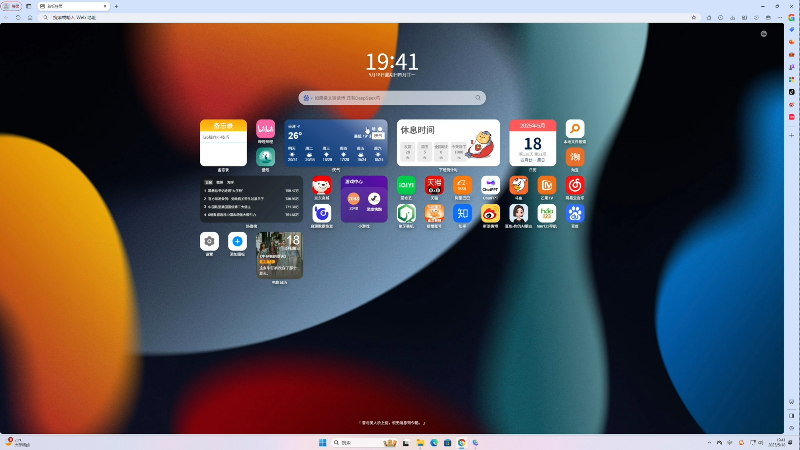
Task: Open the Windows Start menu
Action: (x=322, y=443)
